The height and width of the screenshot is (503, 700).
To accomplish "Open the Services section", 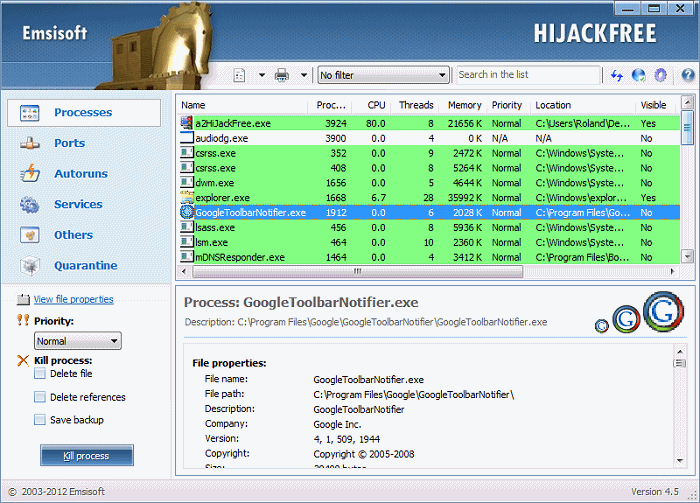I will [x=78, y=204].
